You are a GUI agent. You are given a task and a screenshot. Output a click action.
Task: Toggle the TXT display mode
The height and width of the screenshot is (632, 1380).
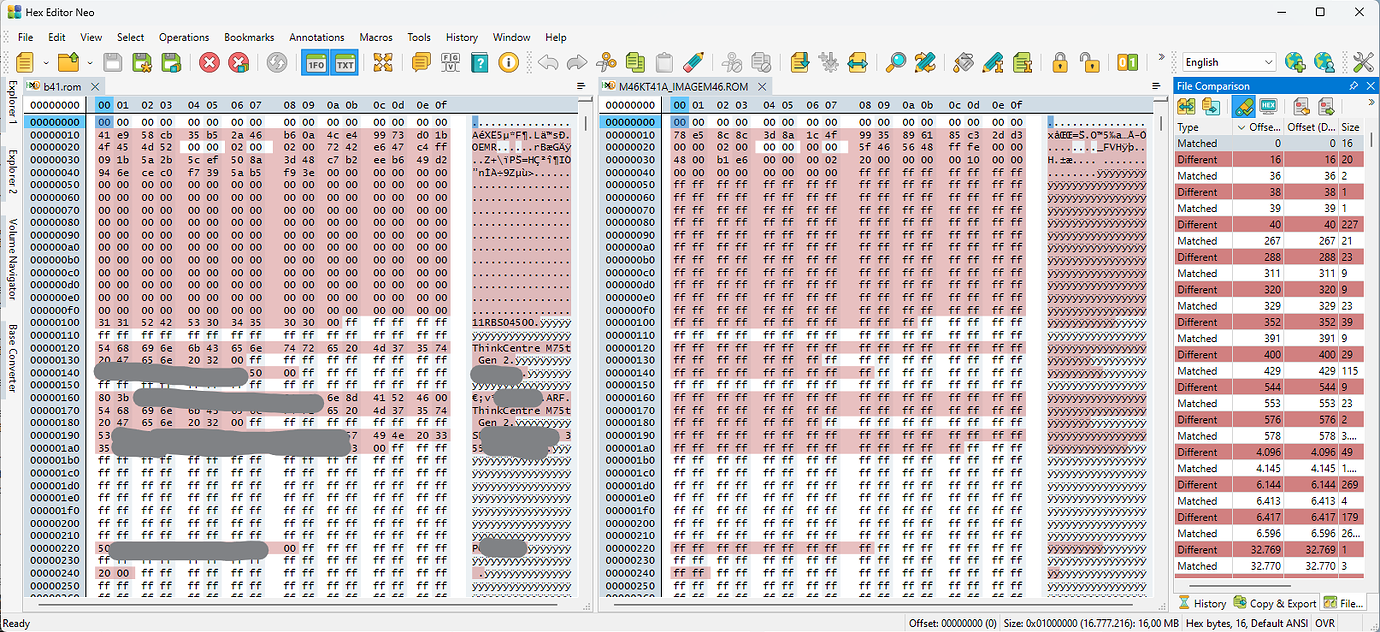point(344,62)
